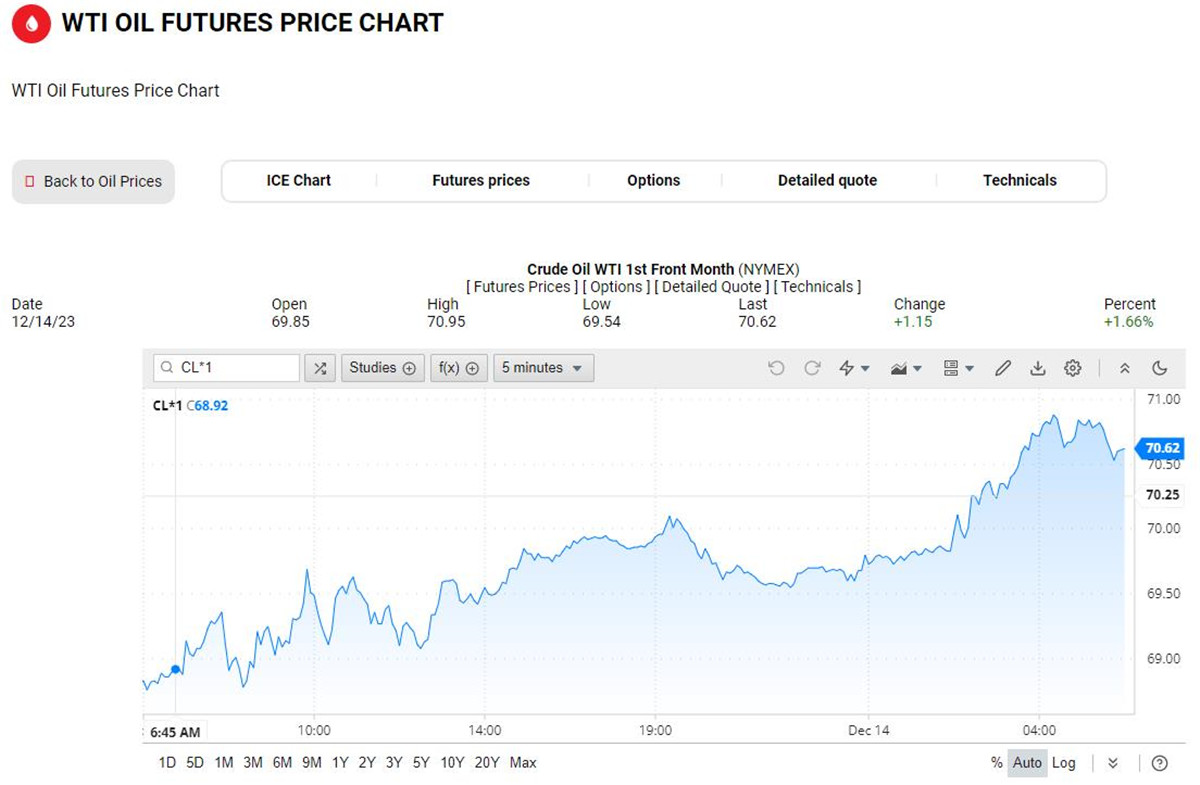Expand the 5 minutes interval dropdown
The height and width of the screenshot is (785, 1200).
pyautogui.click(x=543, y=368)
